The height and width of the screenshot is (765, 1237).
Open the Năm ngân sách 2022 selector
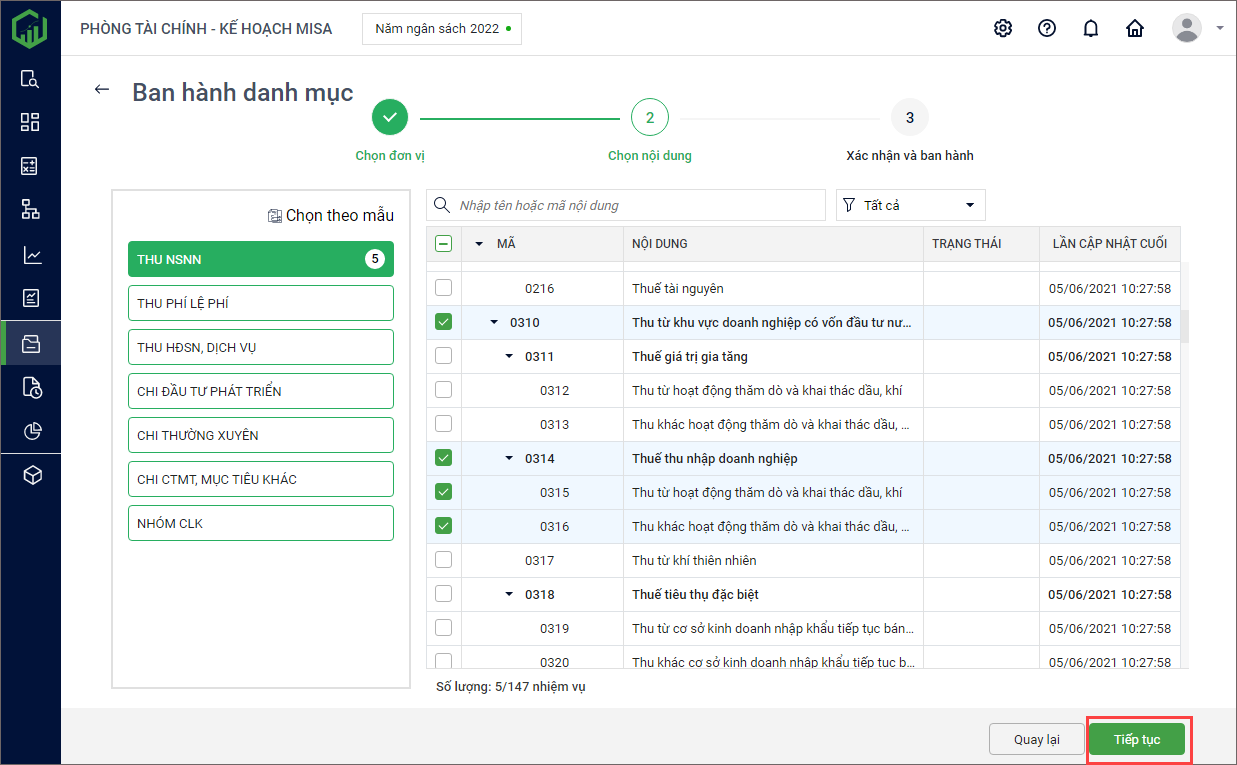pyautogui.click(x=442, y=29)
